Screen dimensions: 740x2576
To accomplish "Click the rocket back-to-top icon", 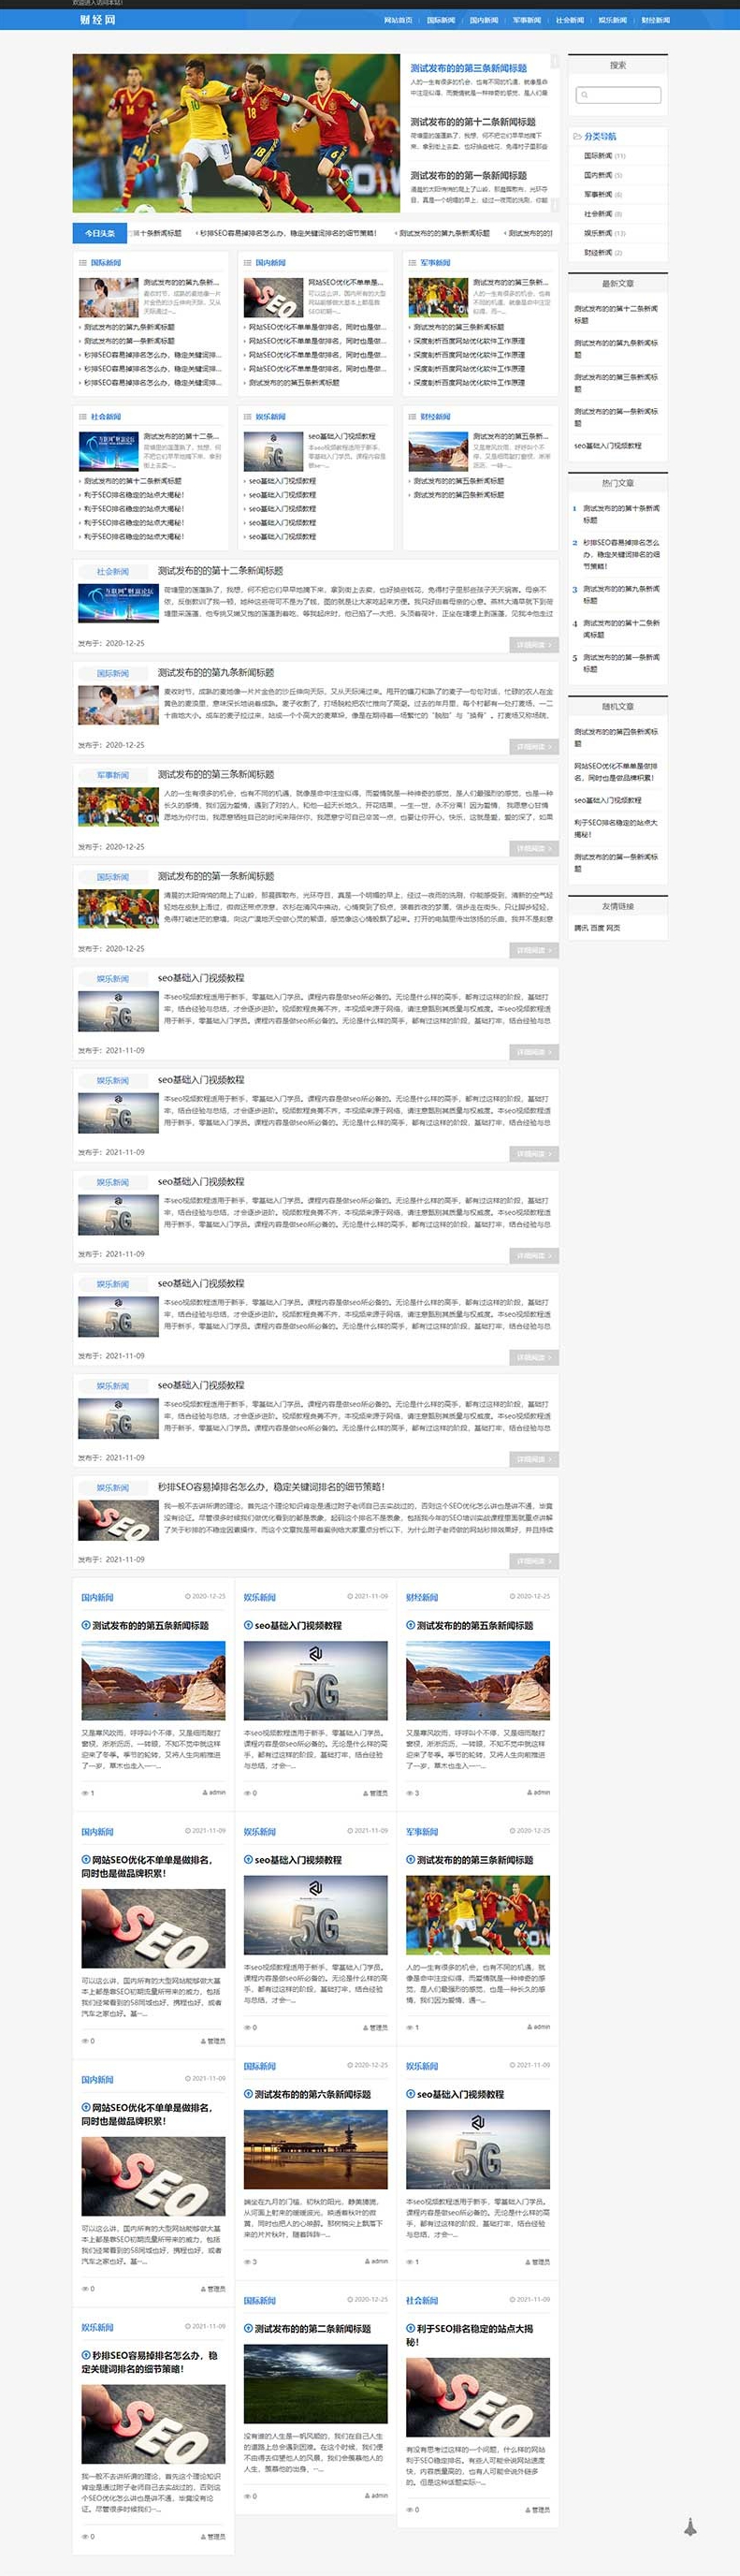I will click(x=690, y=2526).
